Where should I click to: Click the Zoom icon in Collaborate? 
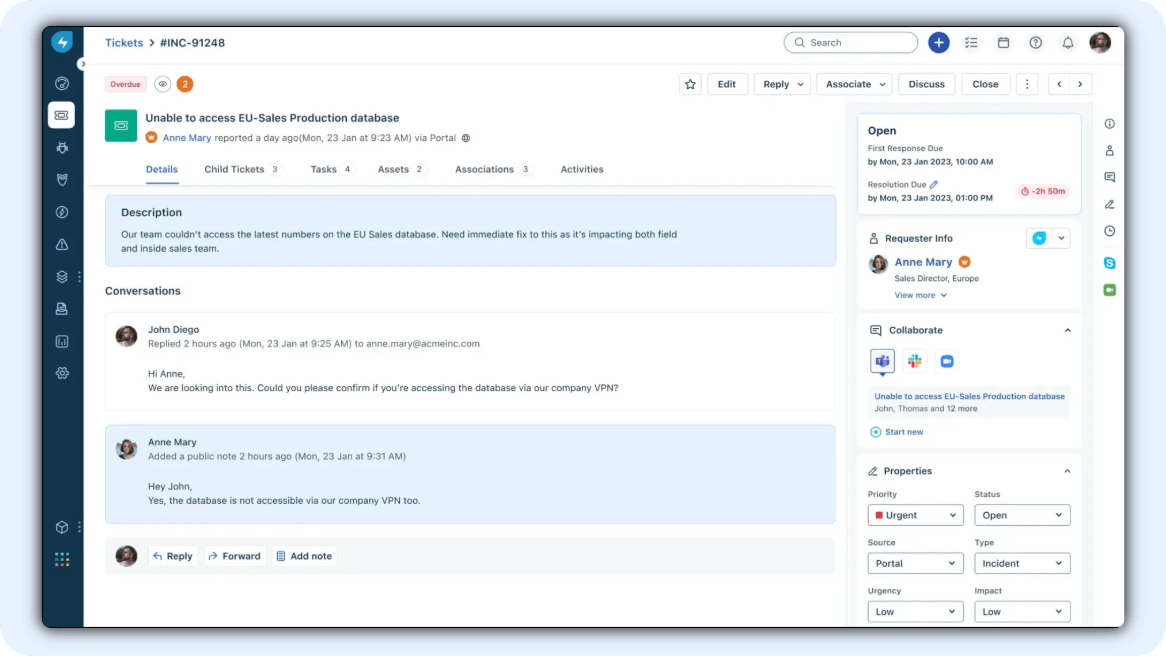[946, 361]
